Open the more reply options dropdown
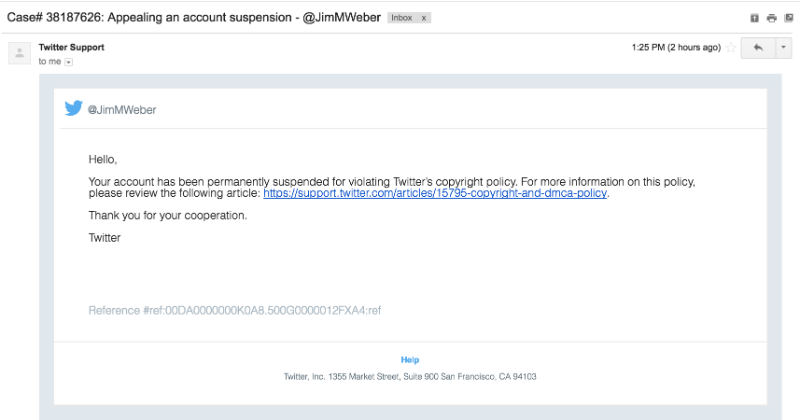Viewport: 800px width, 420px height. point(783,48)
